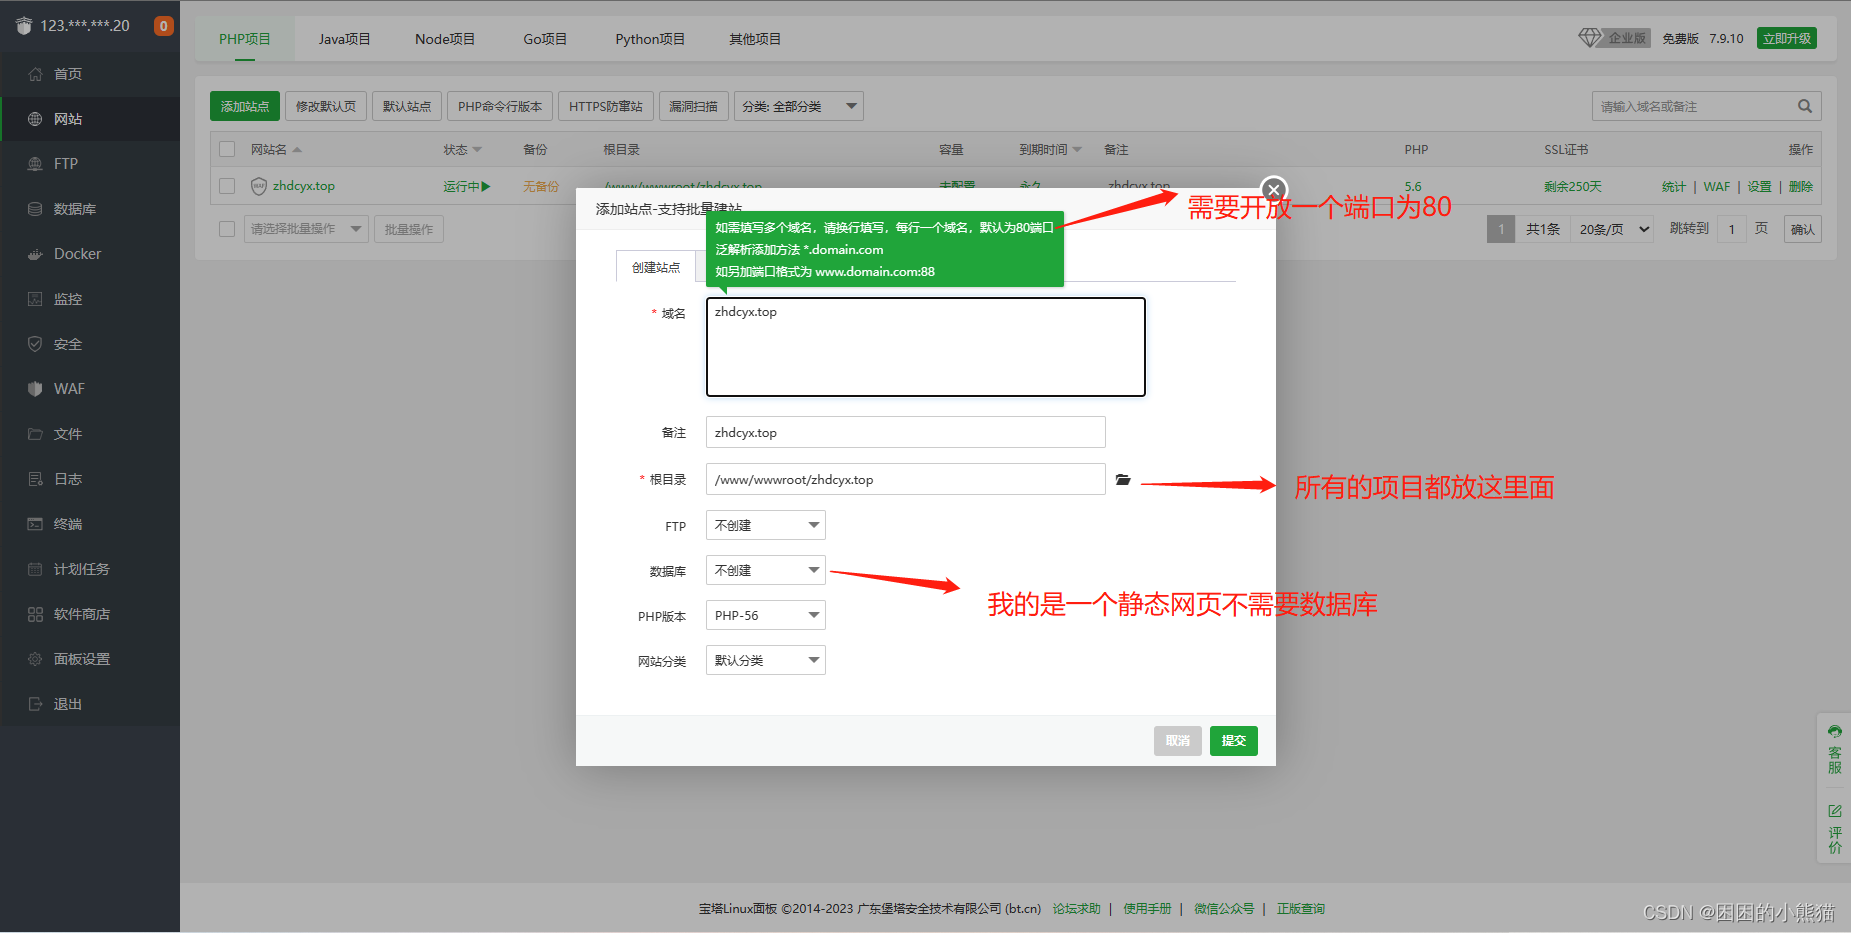Click the 退出 logout icon
The height and width of the screenshot is (933, 1851).
pyautogui.click(x=35, y=704)
